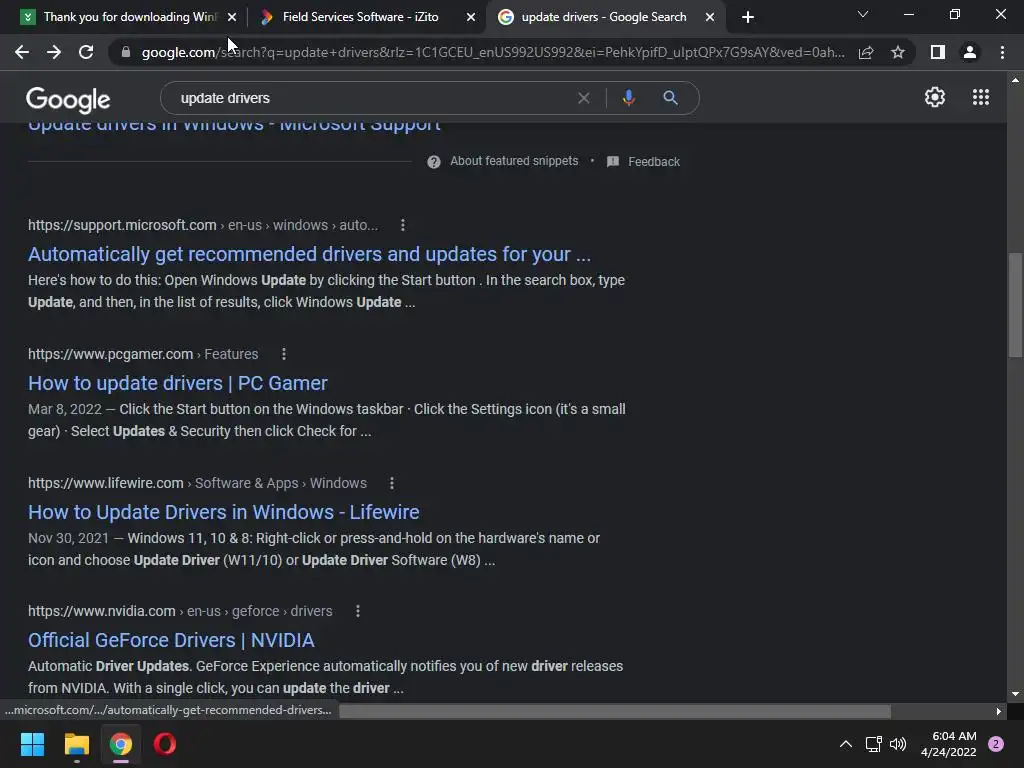Viewport: 1024px width, 768px height.
Task: Click https://www.nvidia.com breadcrumb text
Action: [101, 611]
